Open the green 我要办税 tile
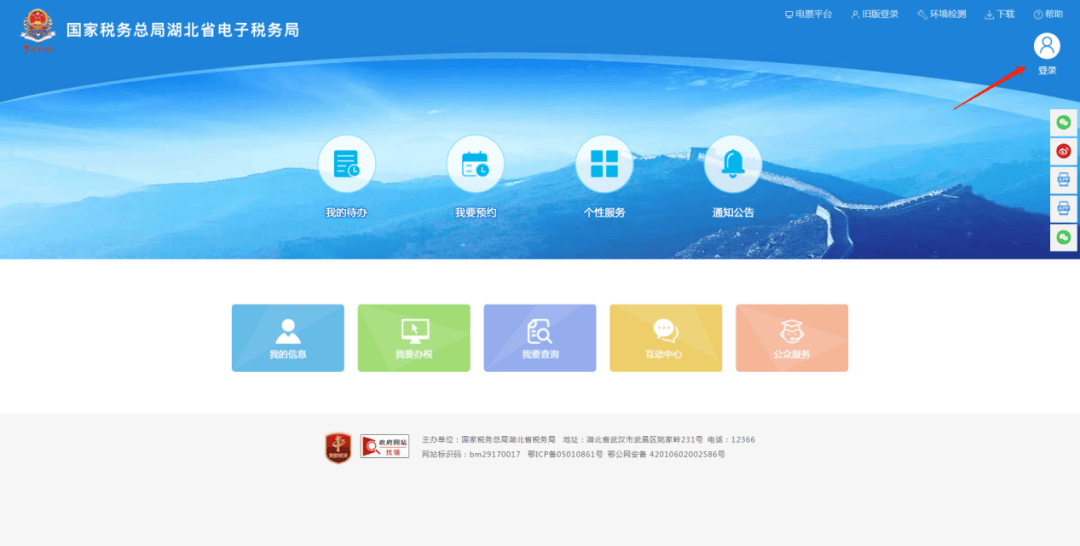 (414, 338)
